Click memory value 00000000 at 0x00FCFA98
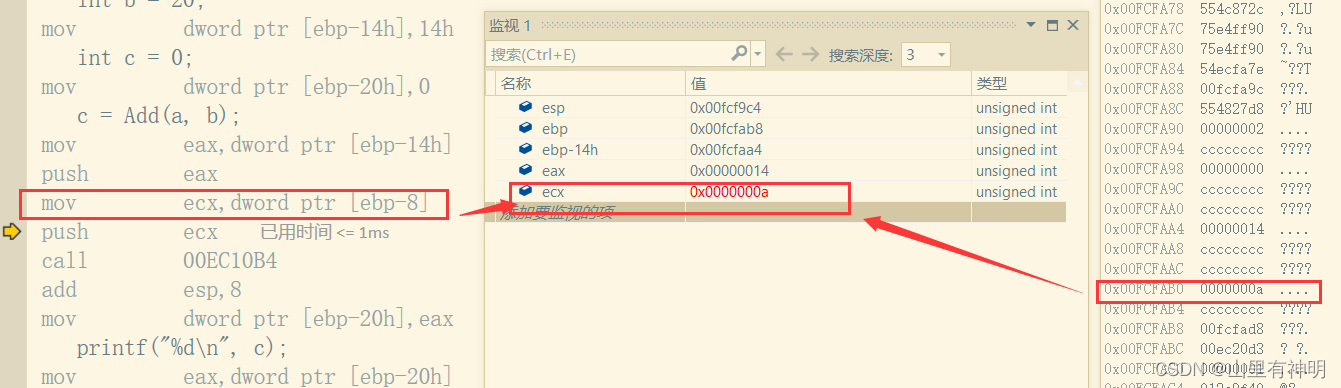This screenshot has width=1341, height=388. click(1231, 169)
